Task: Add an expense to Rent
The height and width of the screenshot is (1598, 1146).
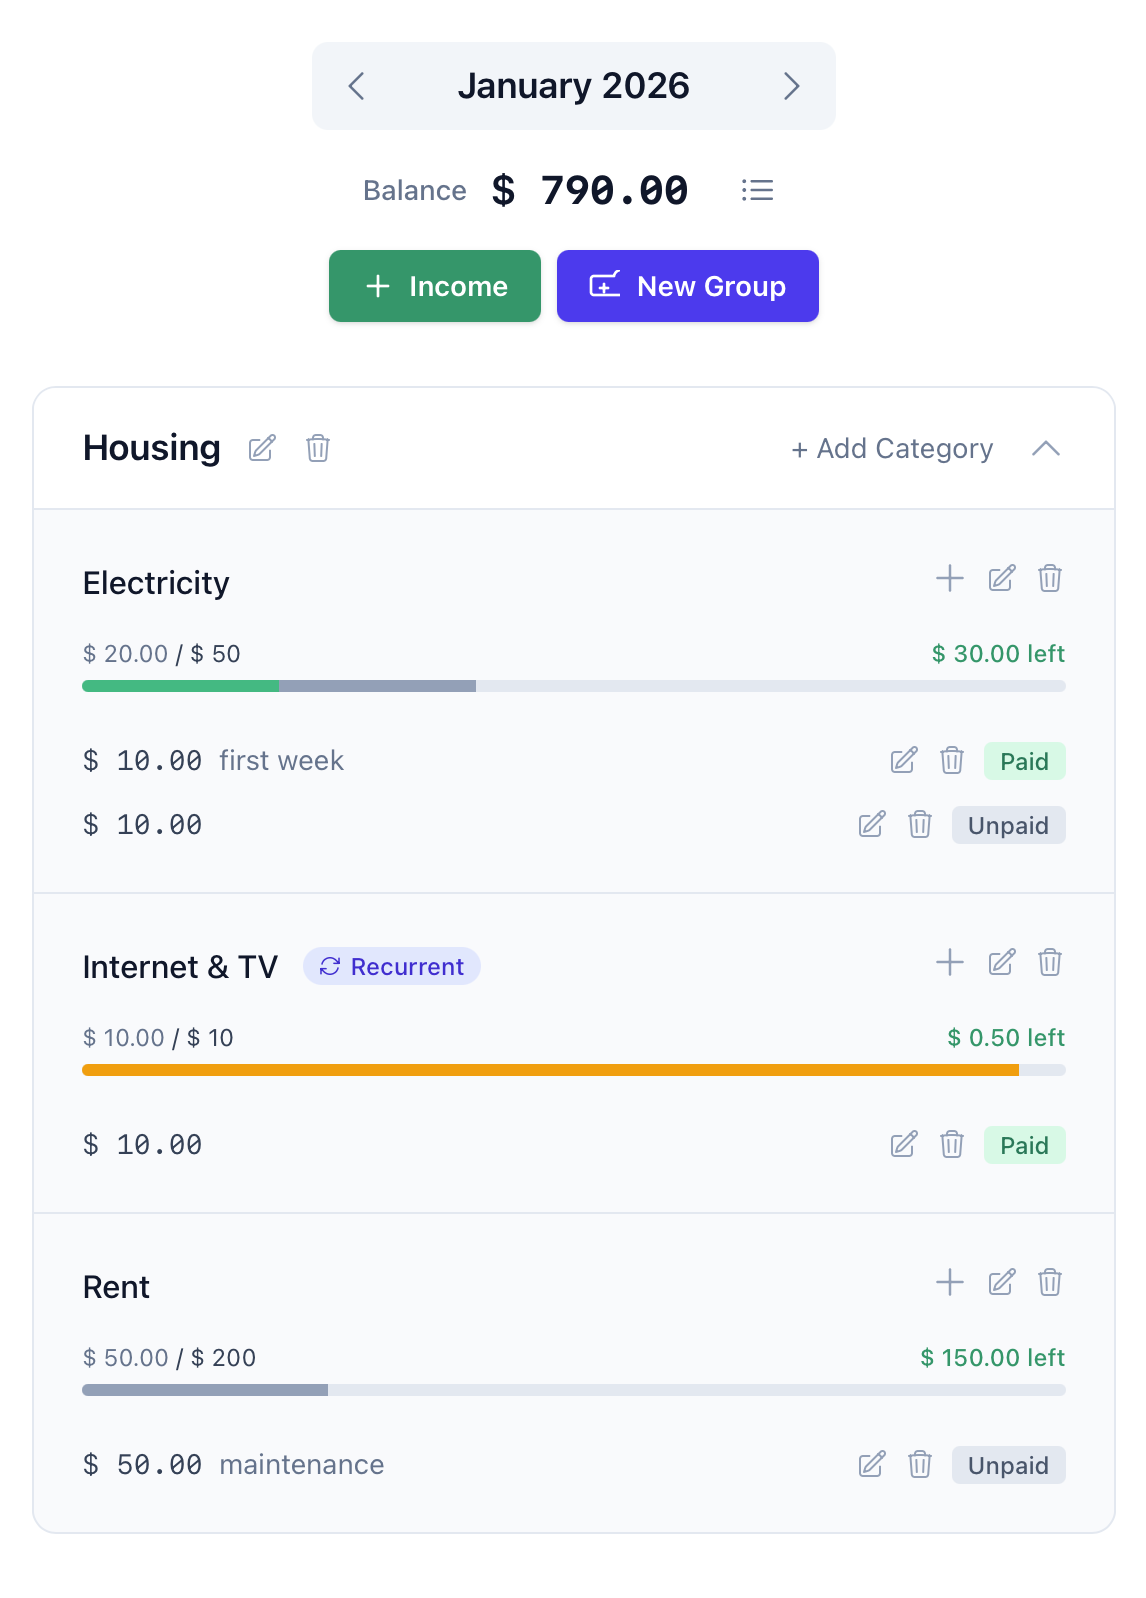Action: [x=949, y=1282]
